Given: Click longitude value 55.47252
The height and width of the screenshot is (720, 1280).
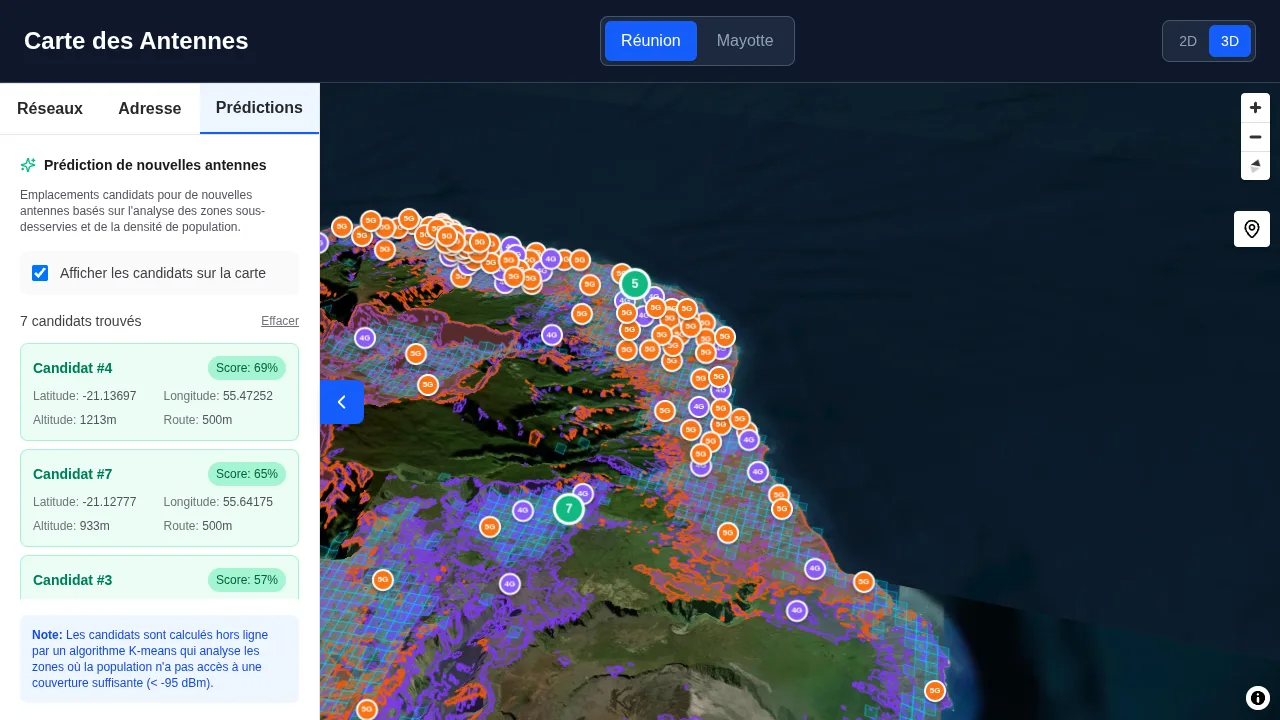Looking at the screenshot, I should click(246, 396).
